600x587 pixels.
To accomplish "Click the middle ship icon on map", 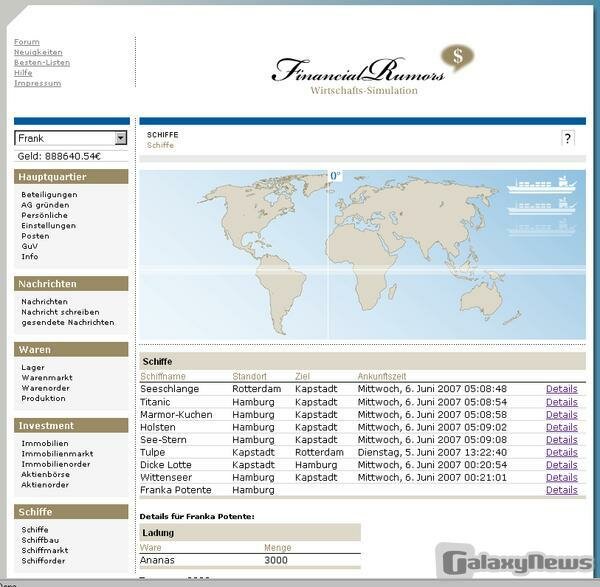I will point(541,207).
